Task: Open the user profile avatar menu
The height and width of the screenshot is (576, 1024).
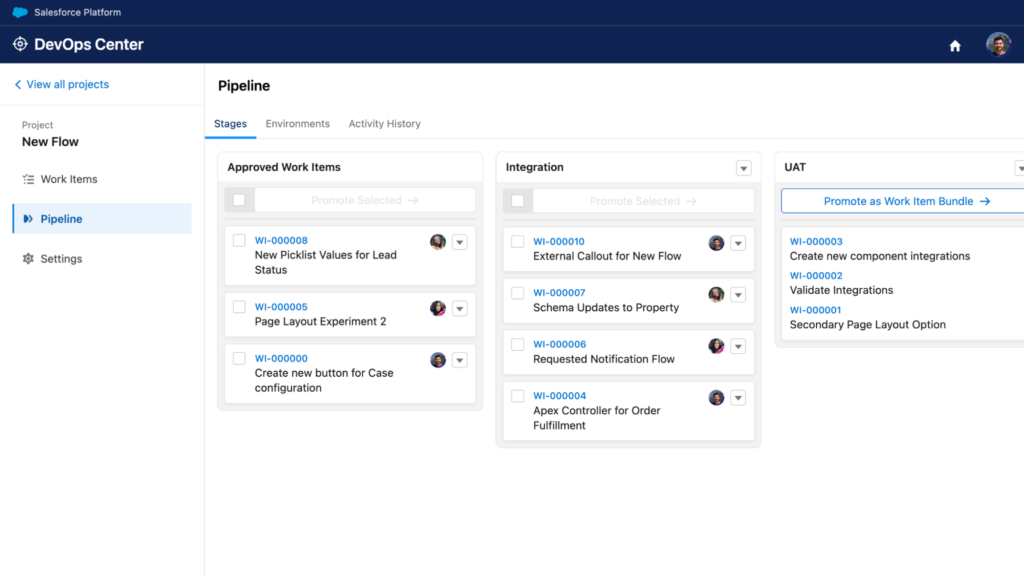Action: (998, 44)
